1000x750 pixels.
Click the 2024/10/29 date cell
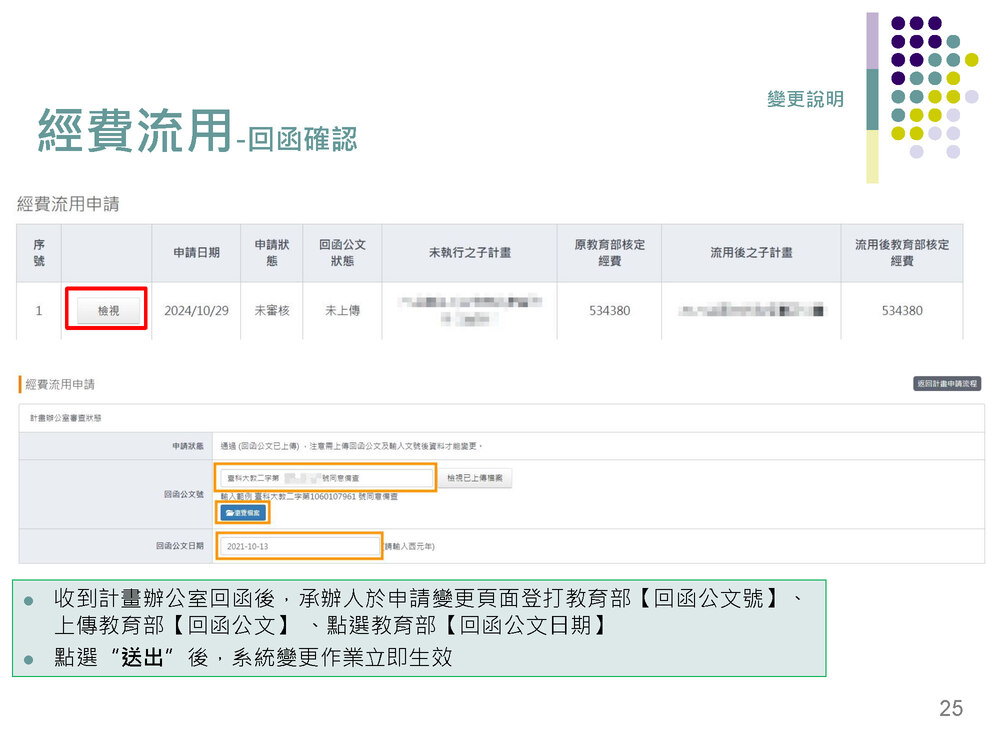(x=196, y=311)
